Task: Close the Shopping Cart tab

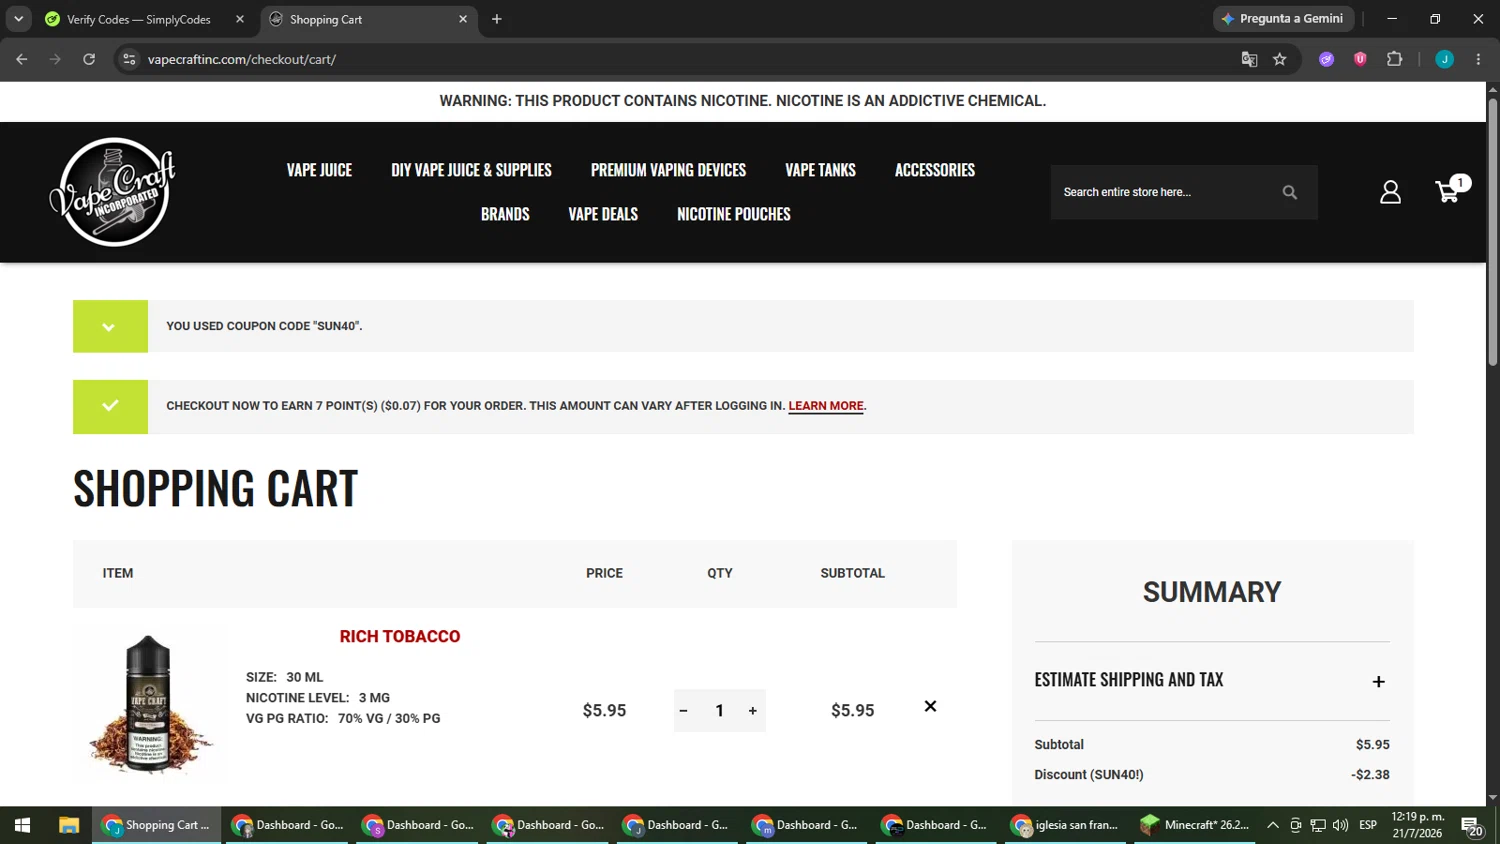Action: 463,19
